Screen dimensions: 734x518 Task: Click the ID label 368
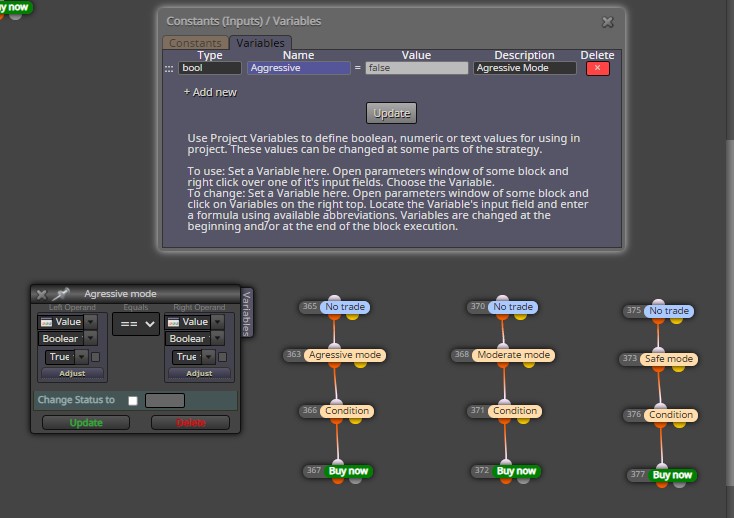tap(462, 355)
